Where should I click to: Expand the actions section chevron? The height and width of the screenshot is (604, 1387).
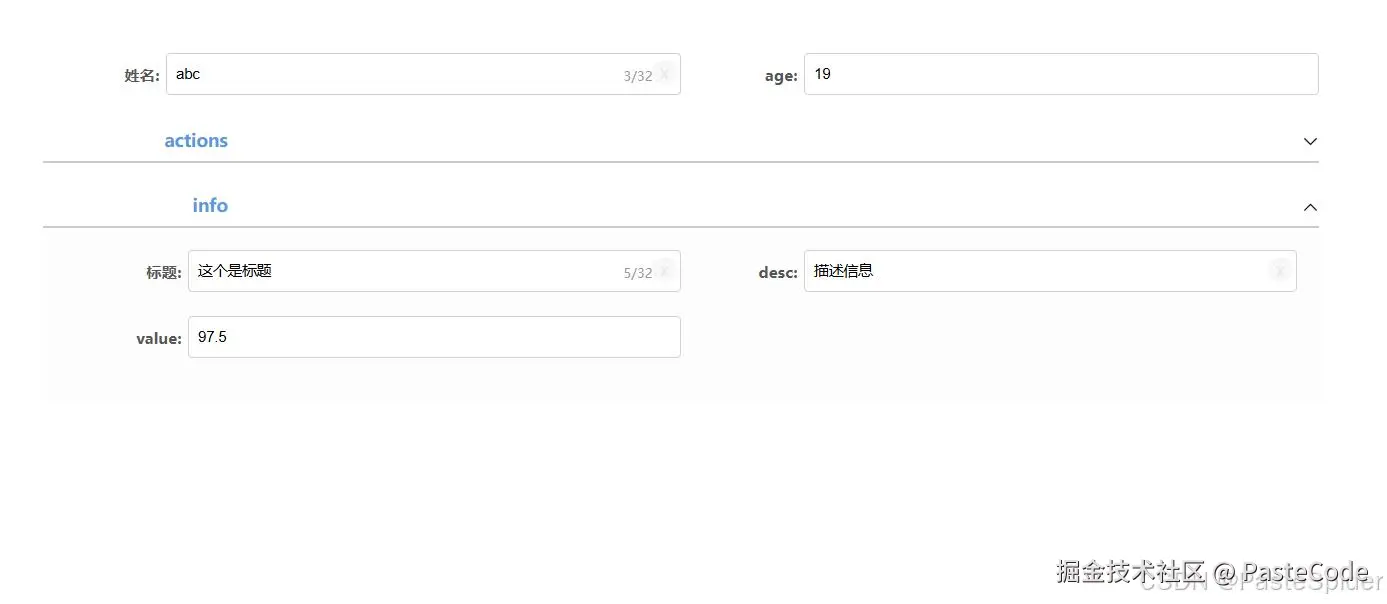click(1310, 142)
